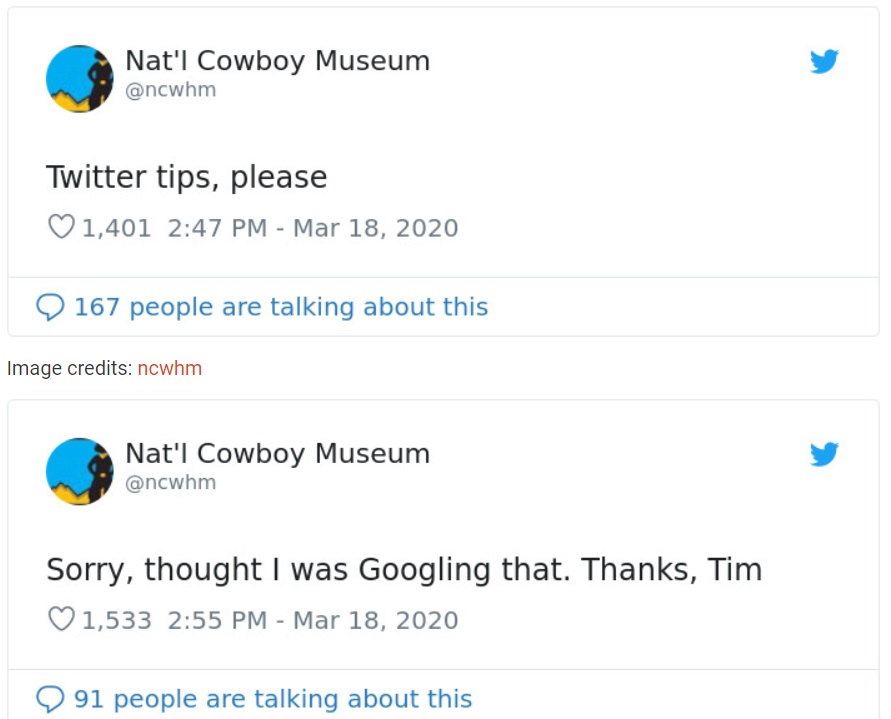Click the "2:55 PM - Mar 18, 2020" timestamp
The height and width of the screenshot is (719, 891).
click(x=313, y=620)
